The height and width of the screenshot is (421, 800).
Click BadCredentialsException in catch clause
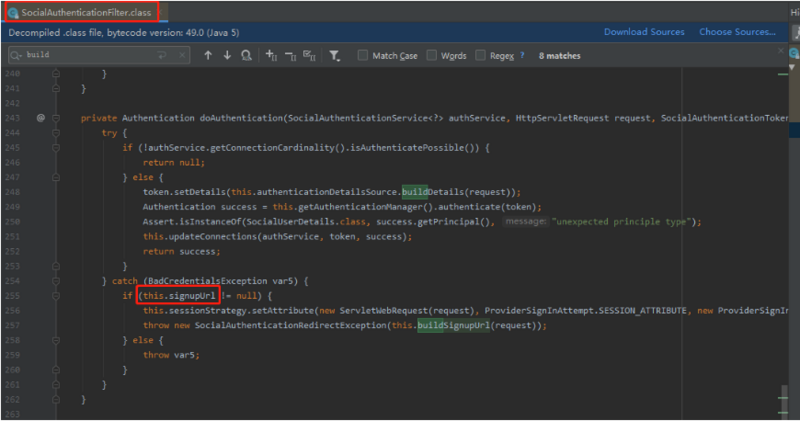208,281
